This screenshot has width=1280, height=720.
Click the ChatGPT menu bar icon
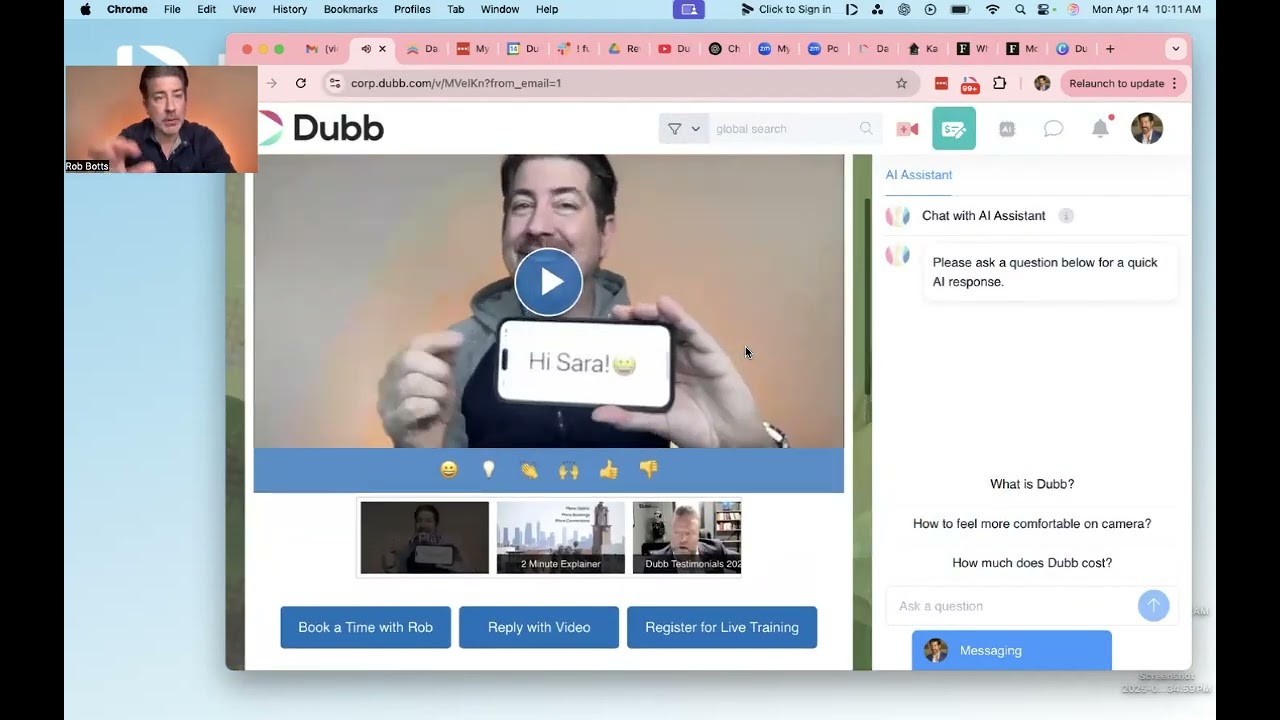point(904,9)
